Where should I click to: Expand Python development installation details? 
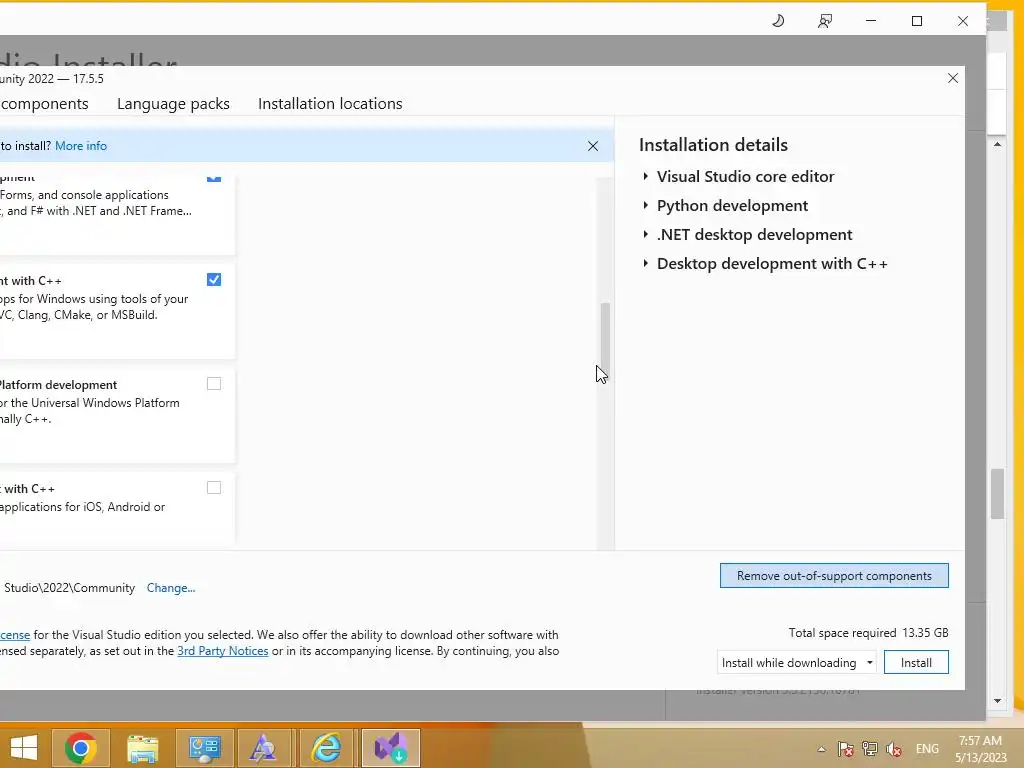(x=645, y=206)
